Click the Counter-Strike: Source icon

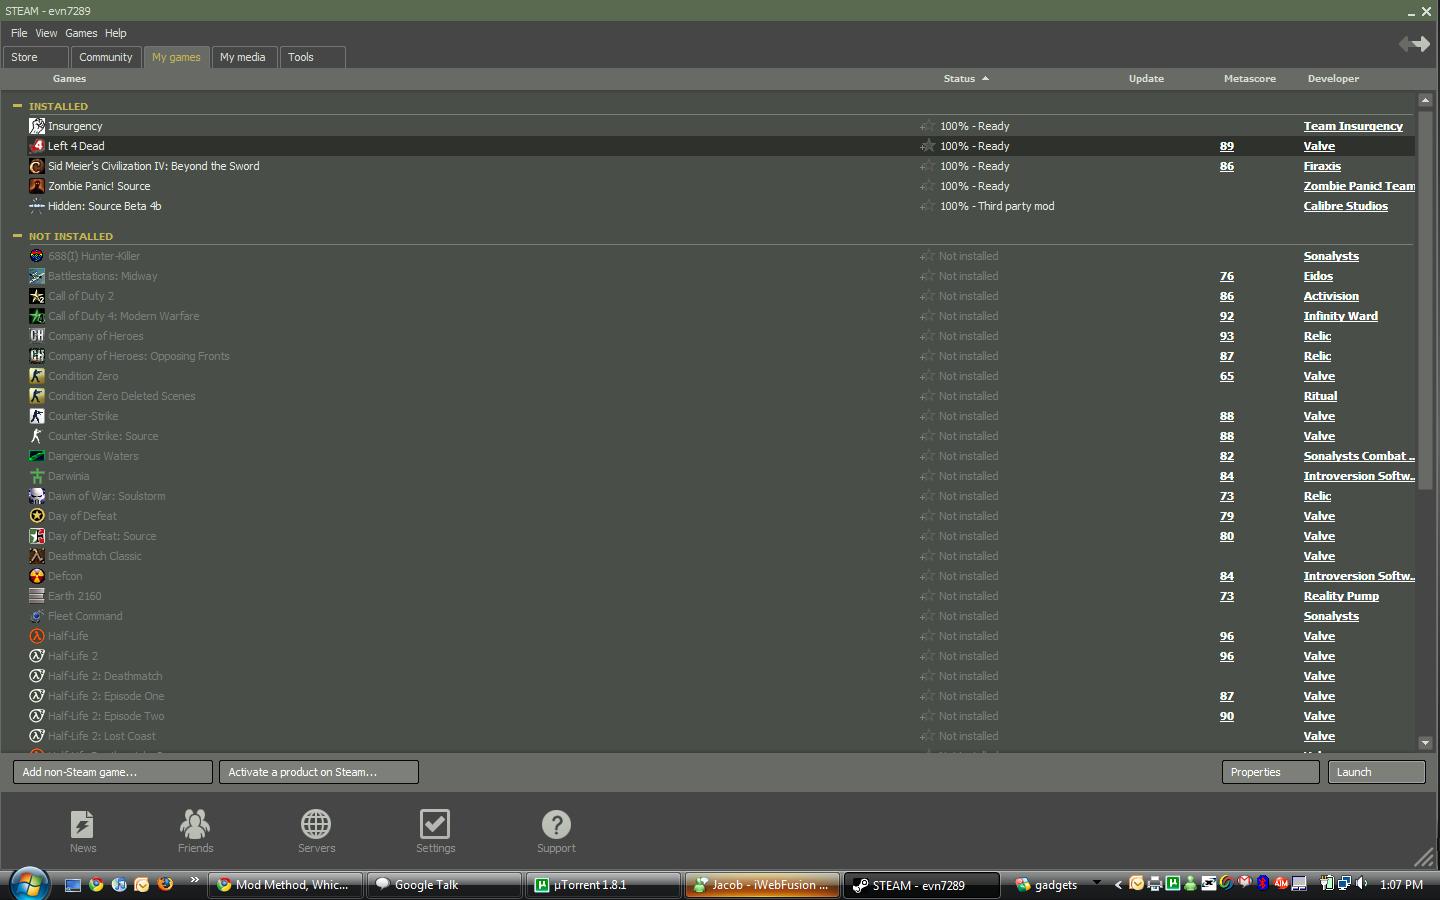point(37,436)
